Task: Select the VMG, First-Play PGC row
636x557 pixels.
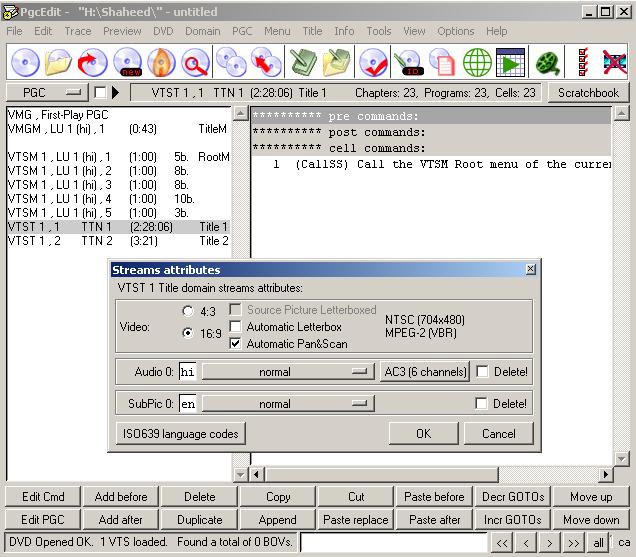Action: click(x=118, y=114)
